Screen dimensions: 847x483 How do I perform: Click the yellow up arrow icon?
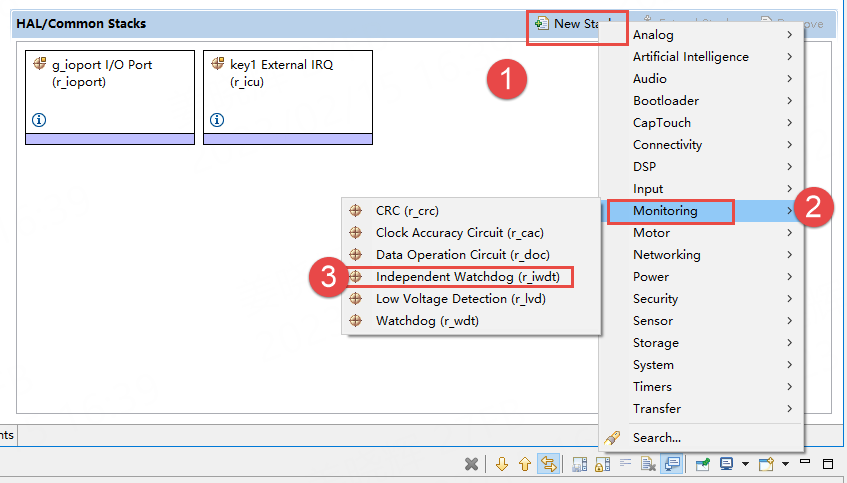(525, 464)
